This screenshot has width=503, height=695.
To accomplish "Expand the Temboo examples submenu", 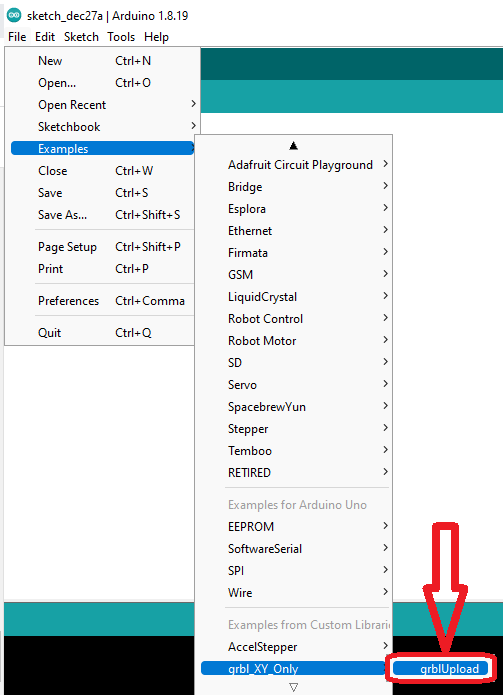I will (x=295, y=451).
